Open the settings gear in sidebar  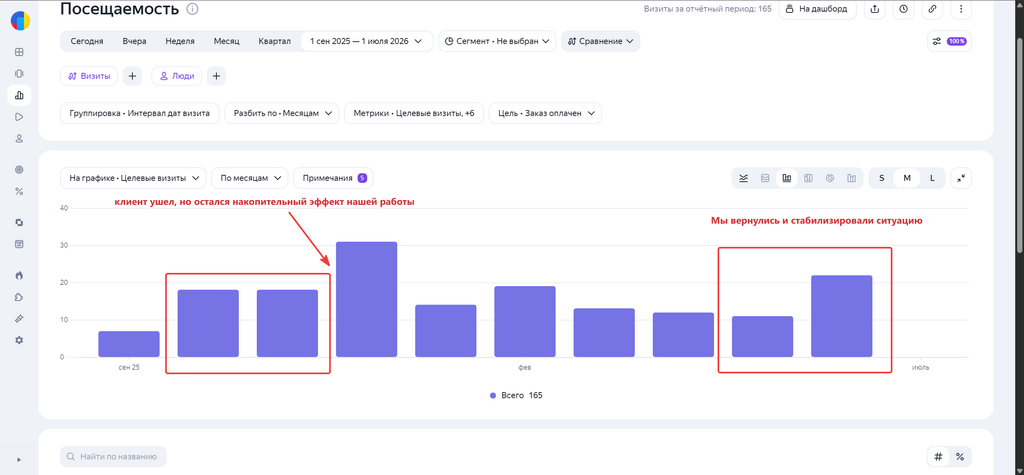coord(19,340)
